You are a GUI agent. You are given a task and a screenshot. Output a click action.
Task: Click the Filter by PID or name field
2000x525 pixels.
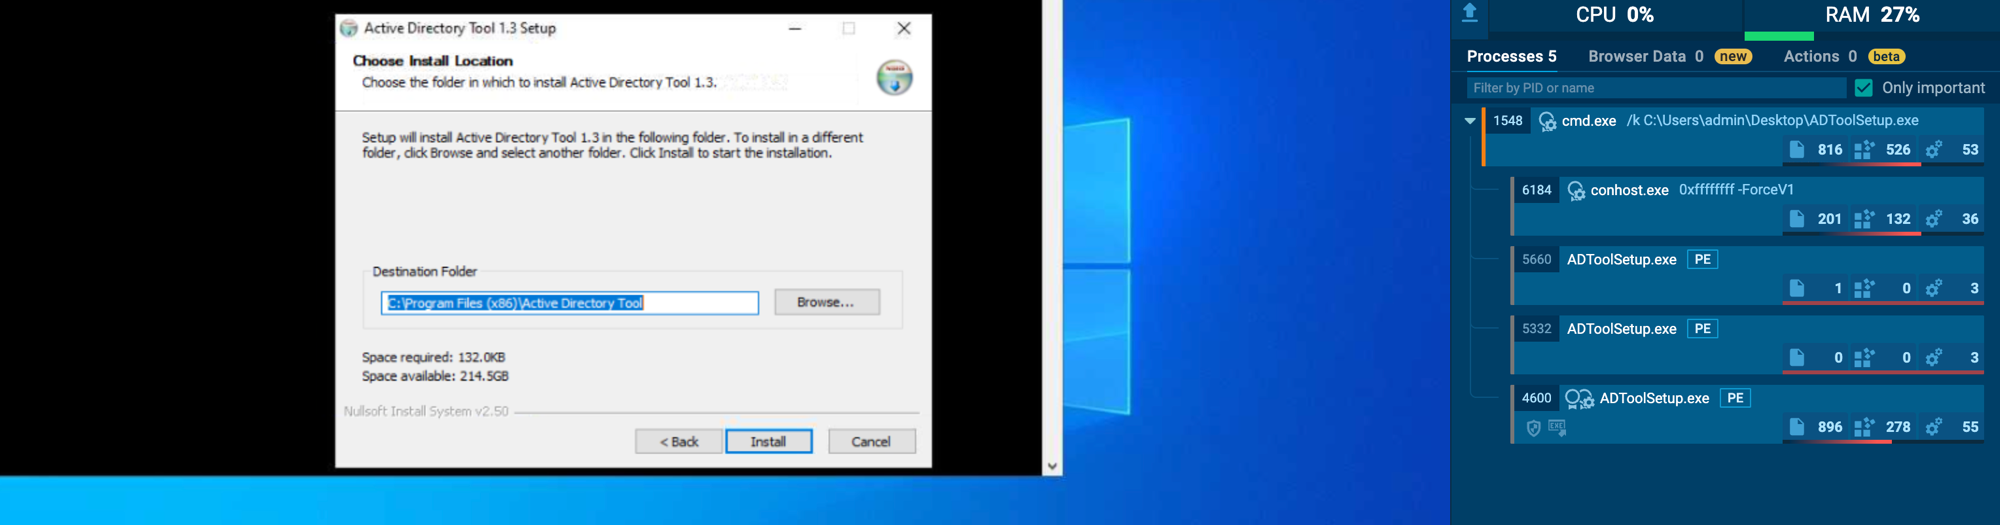[1656, 88]
